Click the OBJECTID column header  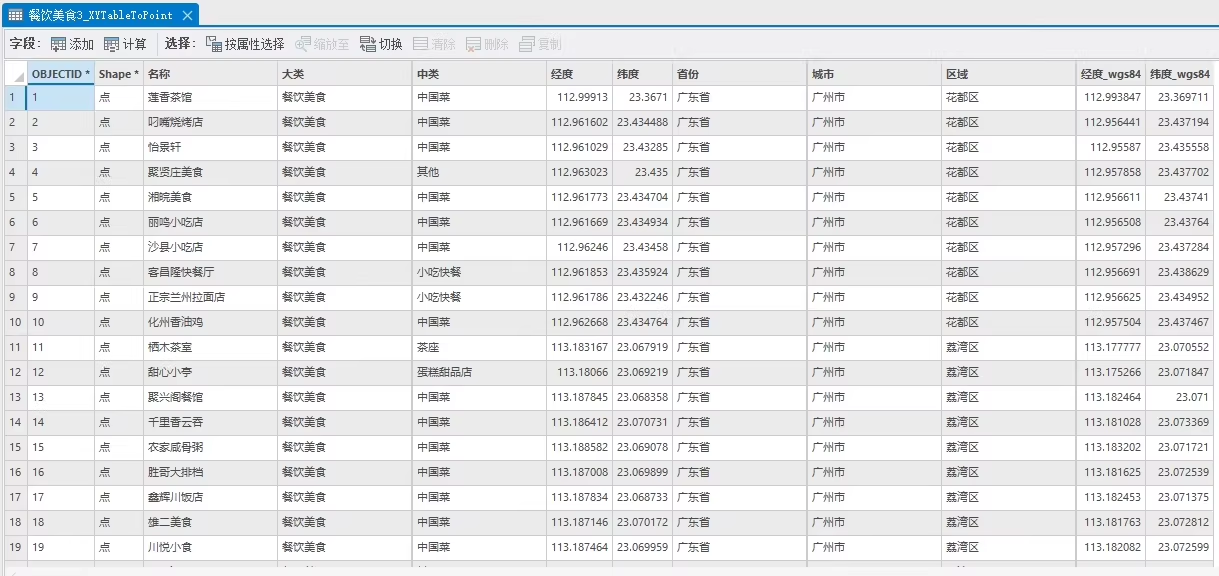pyautogui.click(x=60, y=74)
